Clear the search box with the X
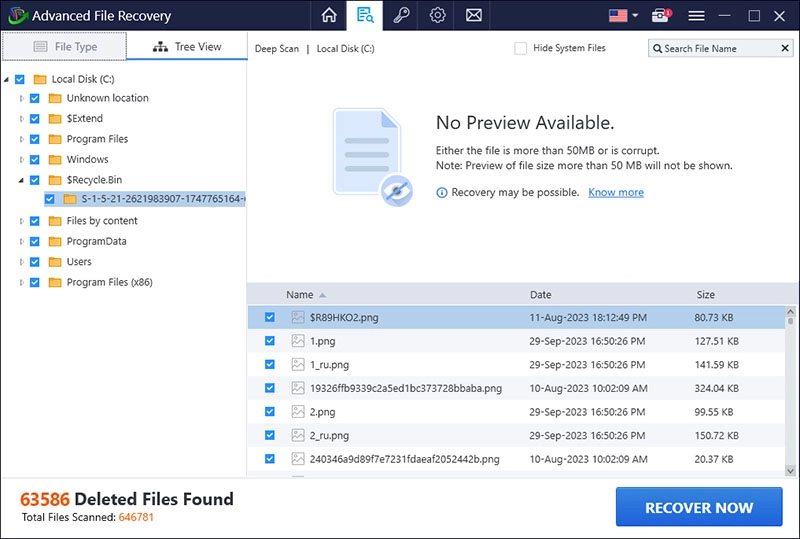Screen dimensions: 800x539 785,48
